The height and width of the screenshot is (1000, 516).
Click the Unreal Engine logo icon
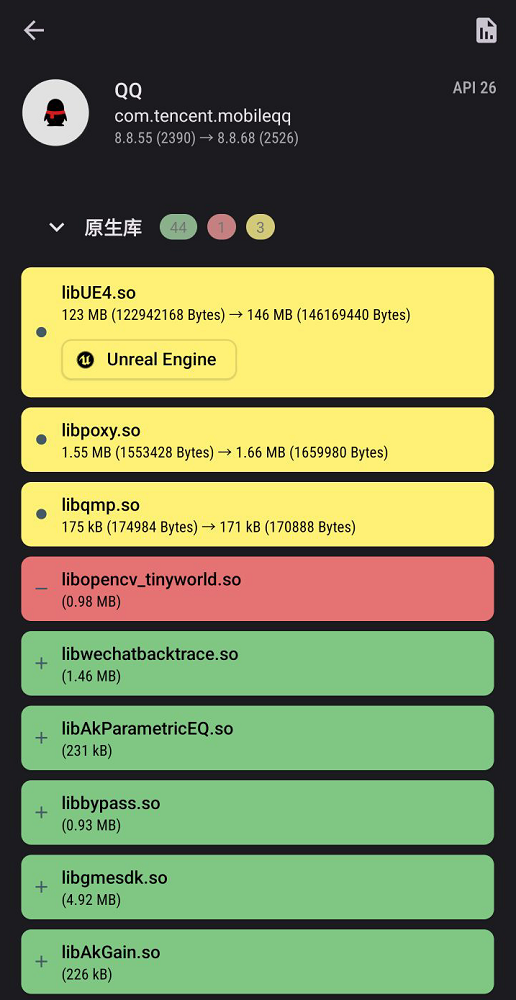click(85, 360)
